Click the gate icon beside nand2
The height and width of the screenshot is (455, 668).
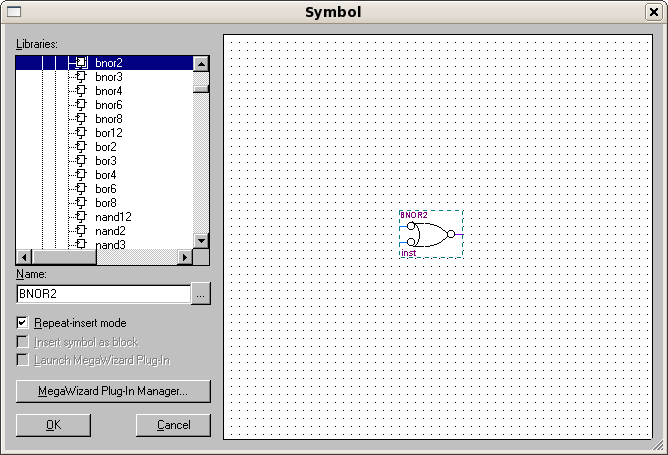click(x=81, y=231)
